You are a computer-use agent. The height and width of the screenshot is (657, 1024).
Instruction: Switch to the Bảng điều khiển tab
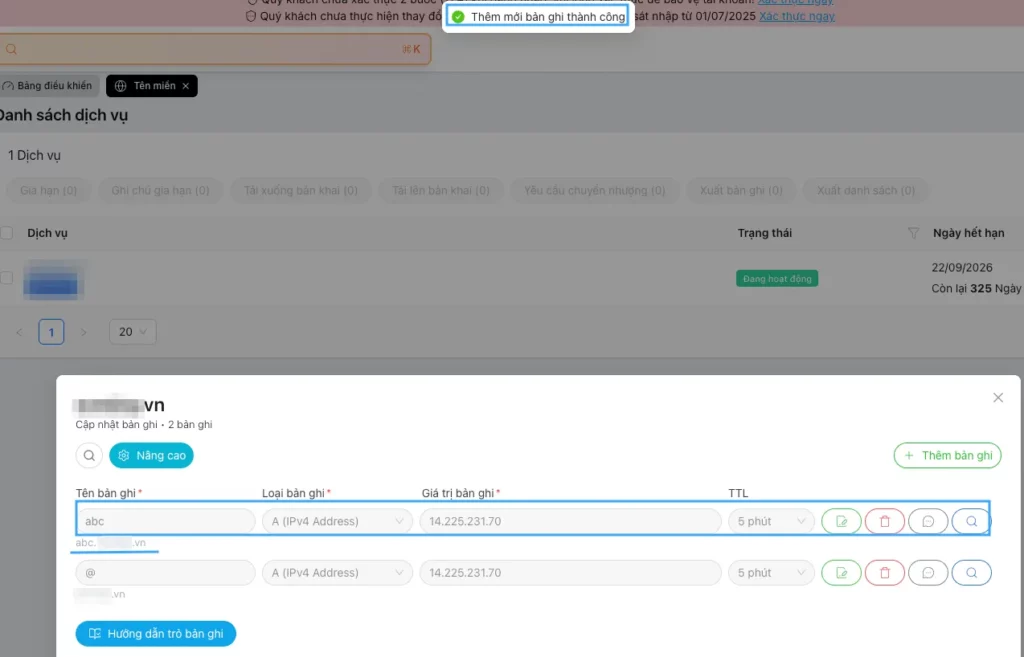coord(47,86)
